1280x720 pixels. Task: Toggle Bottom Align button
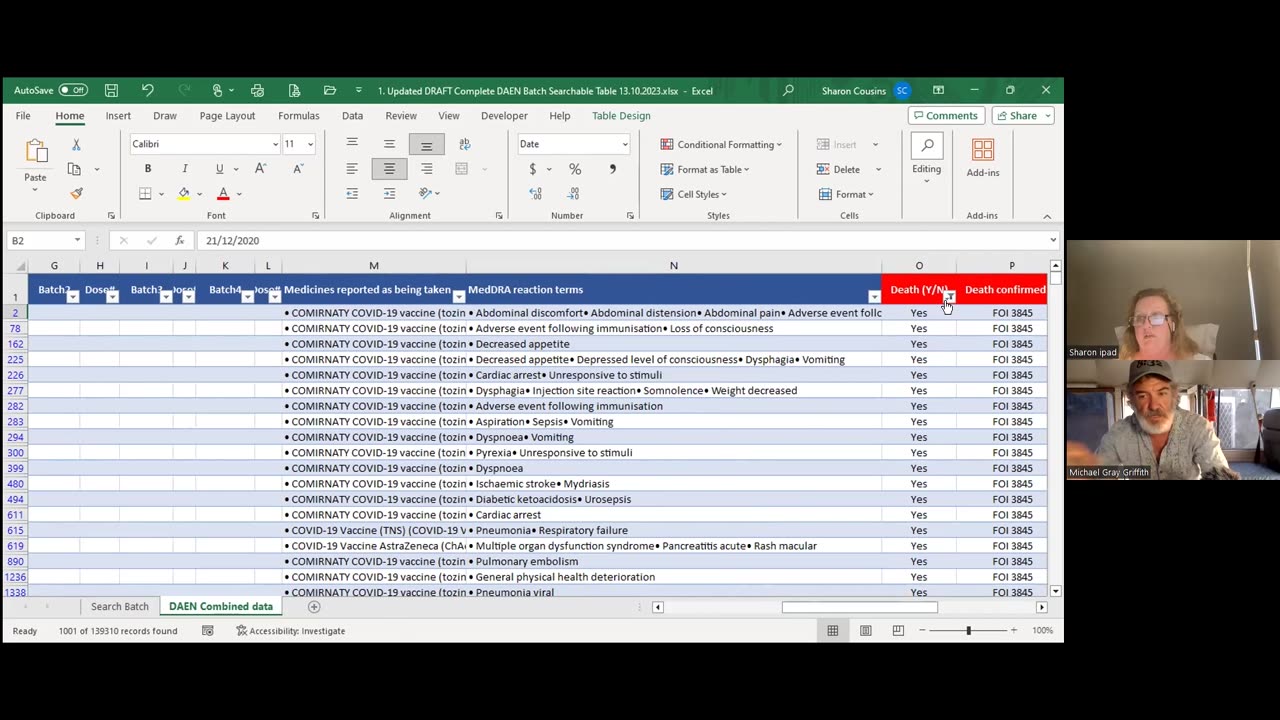click(426, 144)
